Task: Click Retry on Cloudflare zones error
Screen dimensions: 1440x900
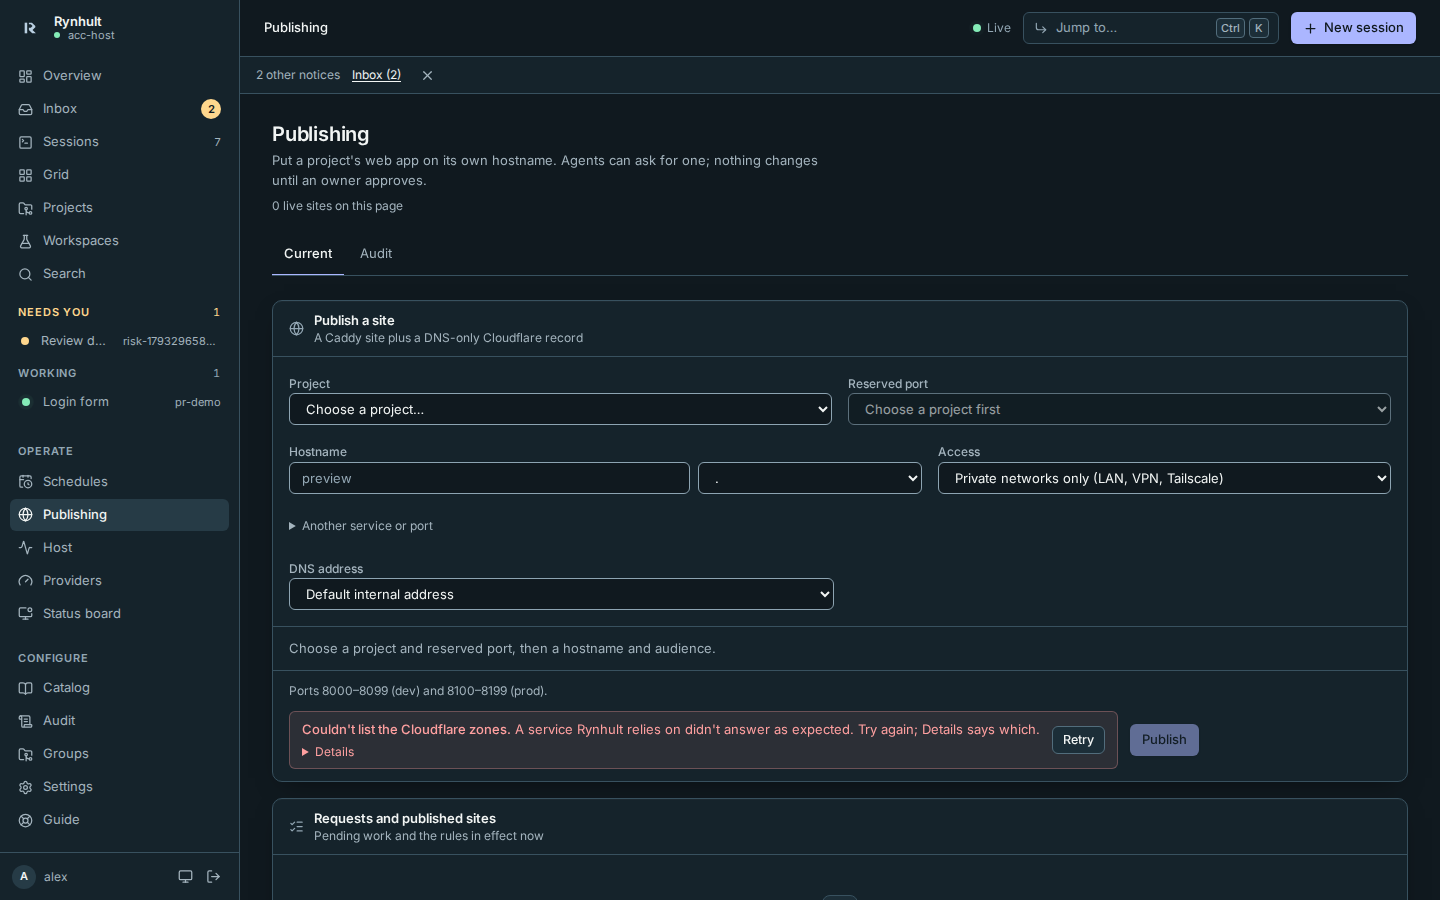Action: click(x=1078, y=740)
